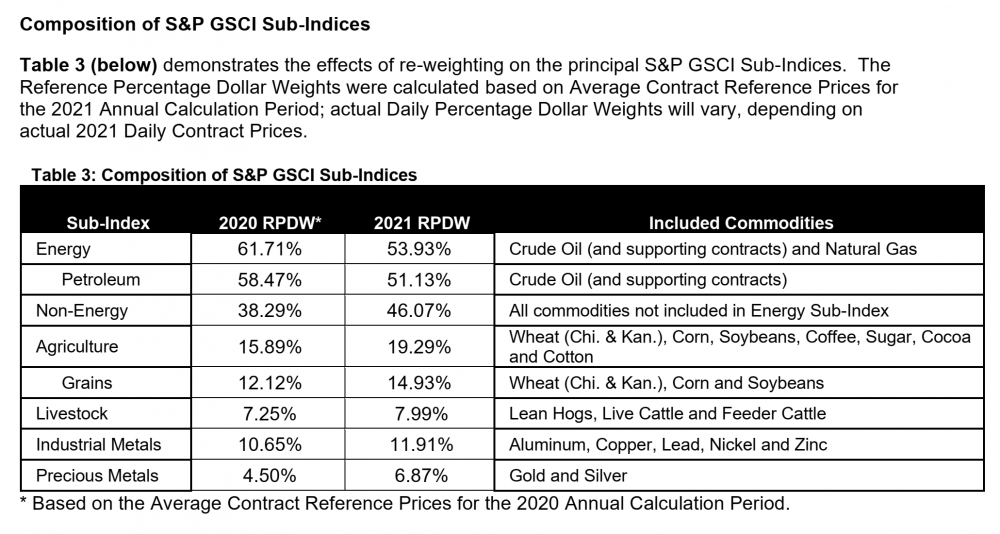Click the "Livestock" row label
The width and height of the screenshot is (1000, 534).
72,413
